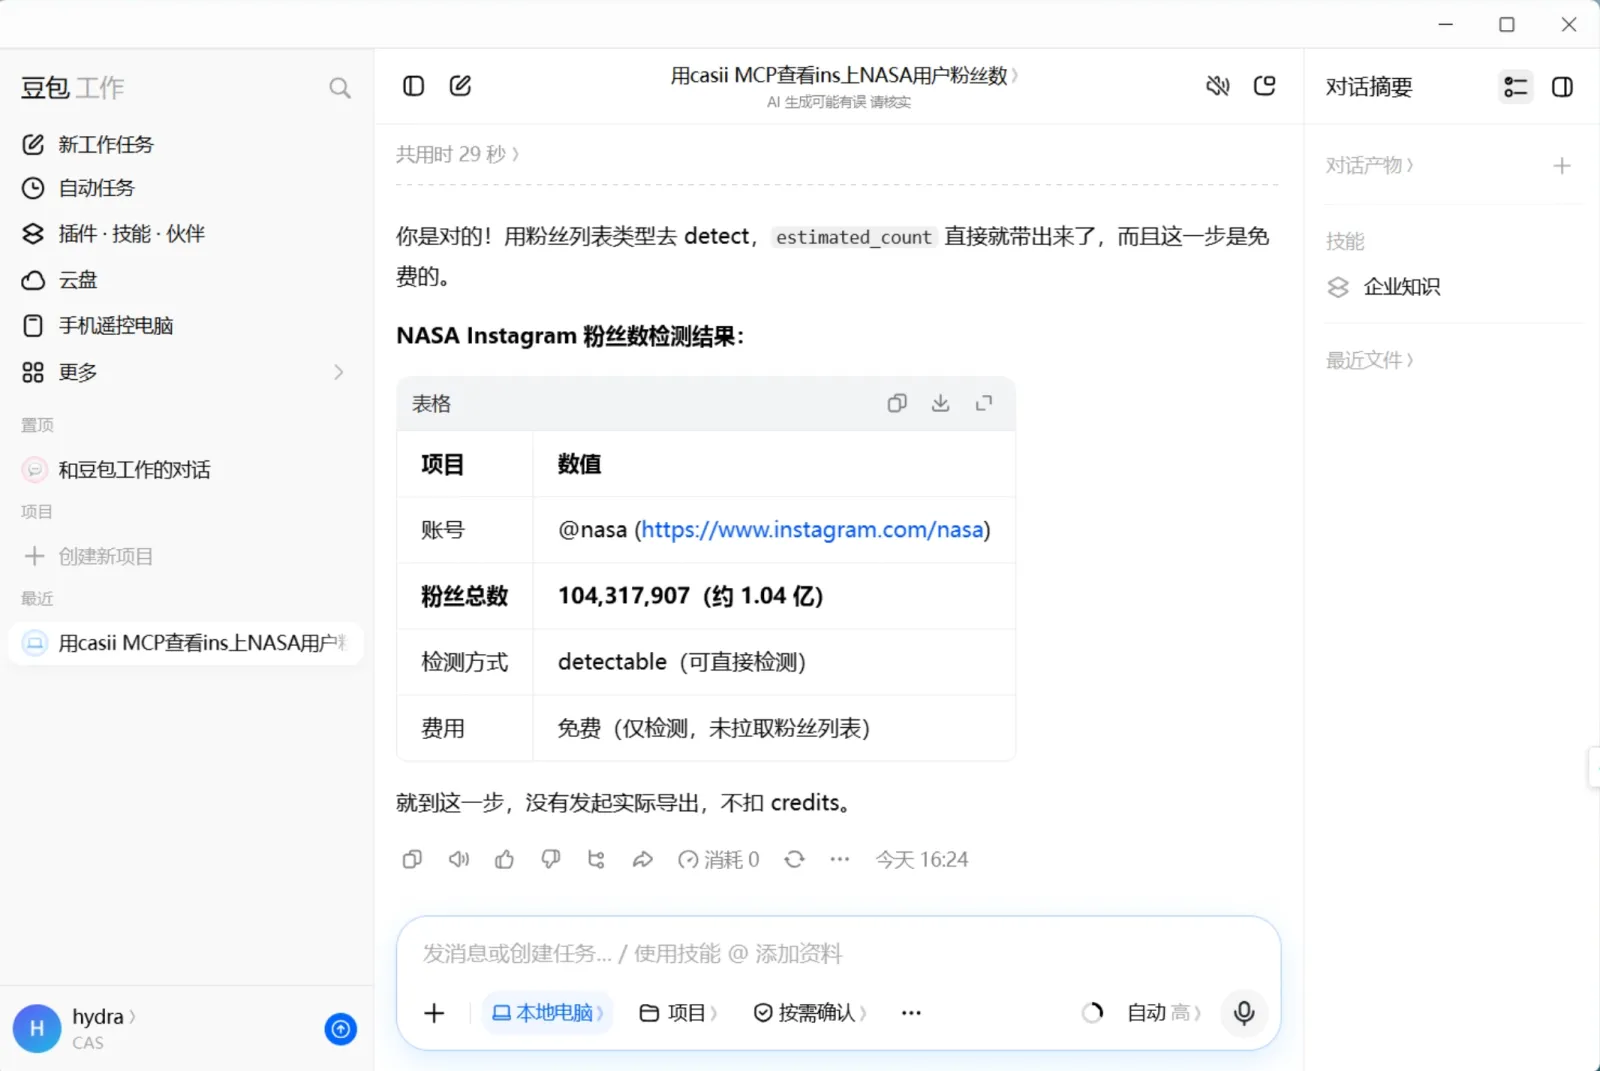Expand the 对话产物 section
This screenshot has width=1600, height=1071.
pyautogui.click(x=1369, y=165)
